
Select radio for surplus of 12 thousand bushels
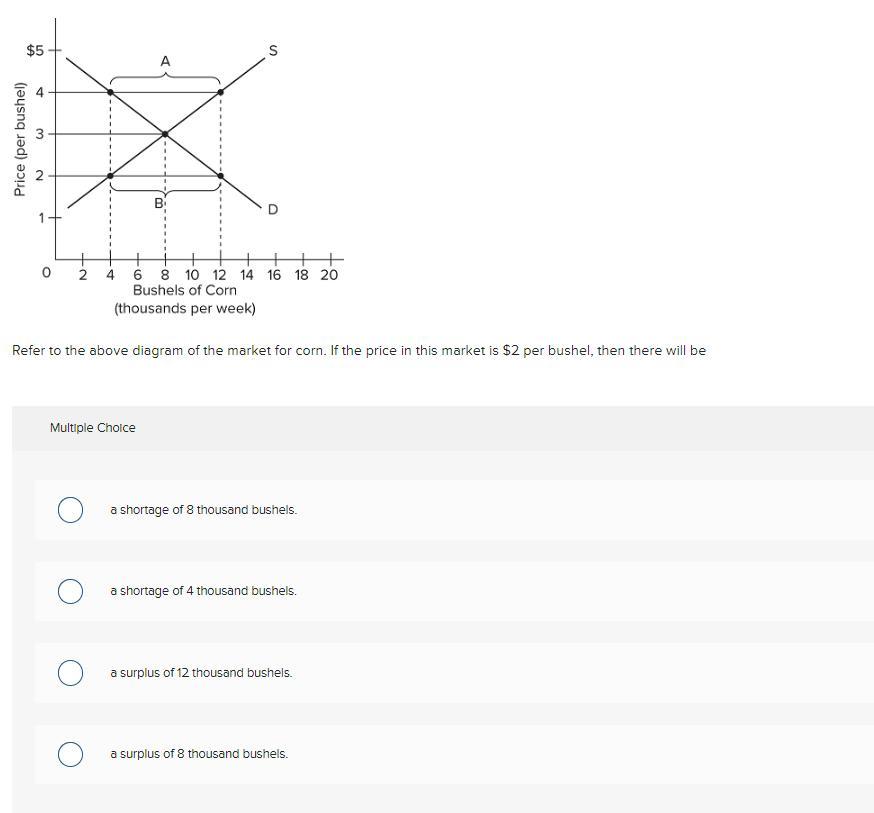click(70, 673)
